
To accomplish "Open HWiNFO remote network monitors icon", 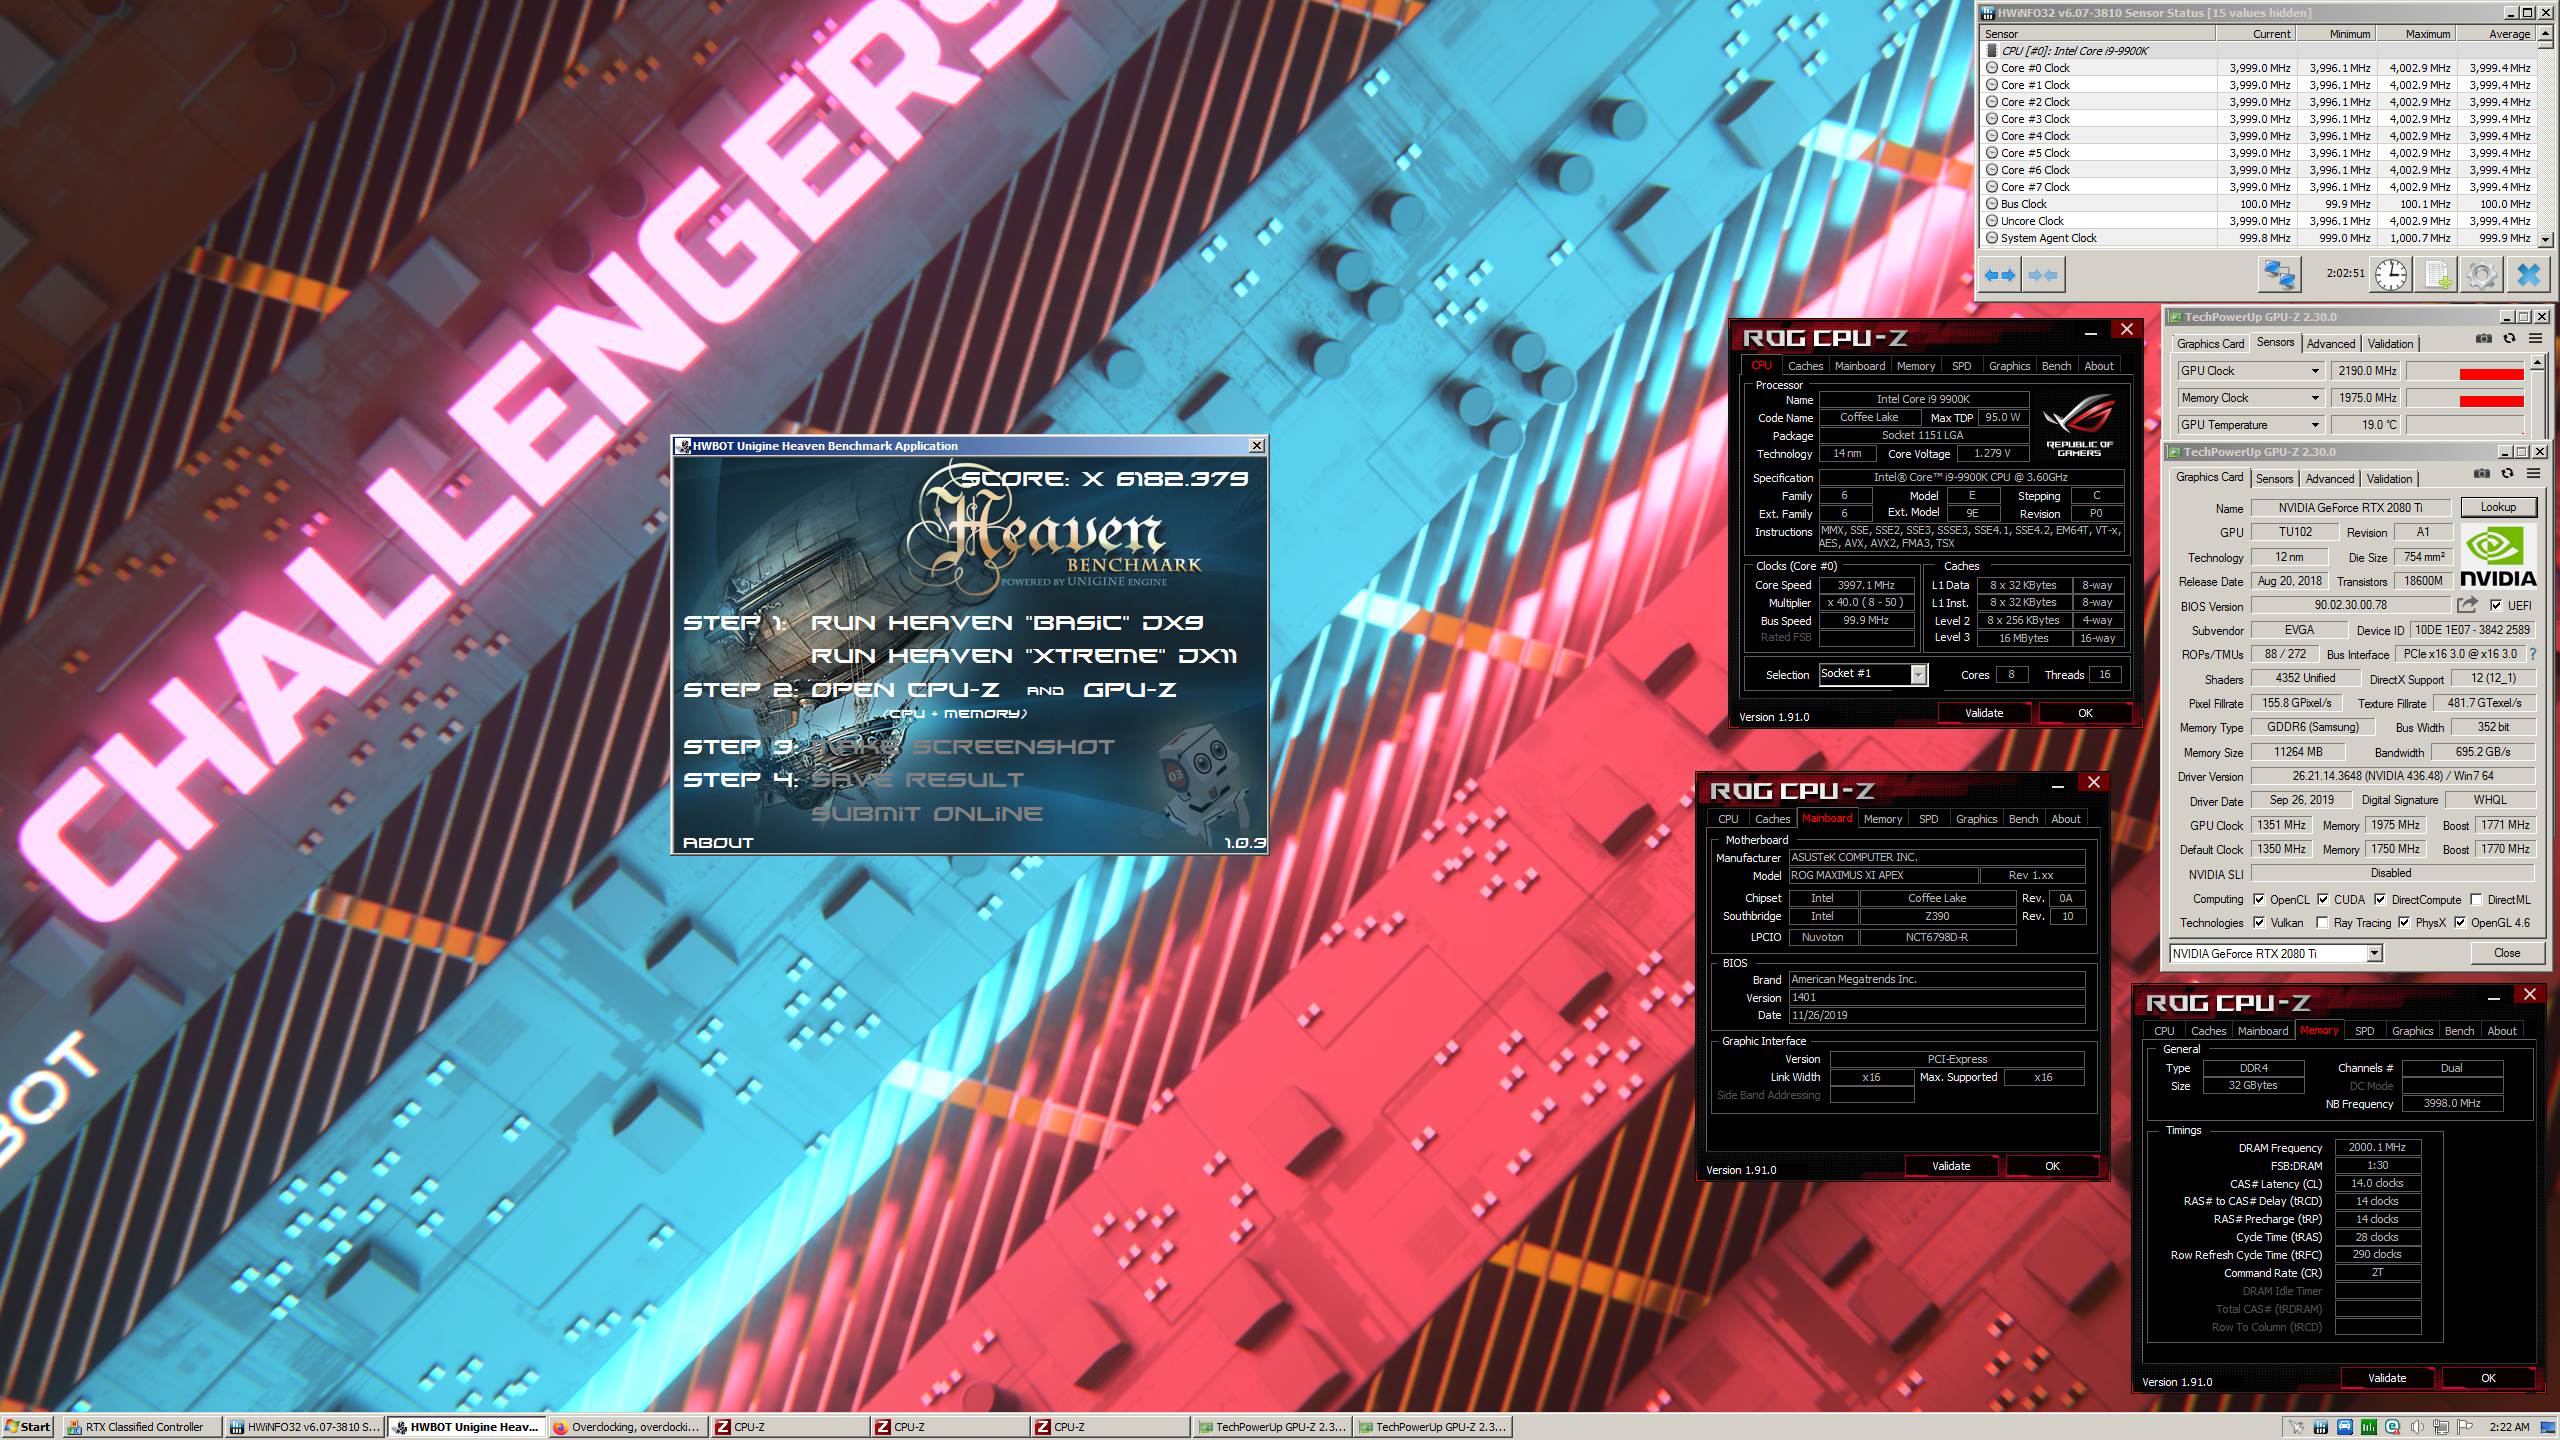I will click(x=2279, y=275).
